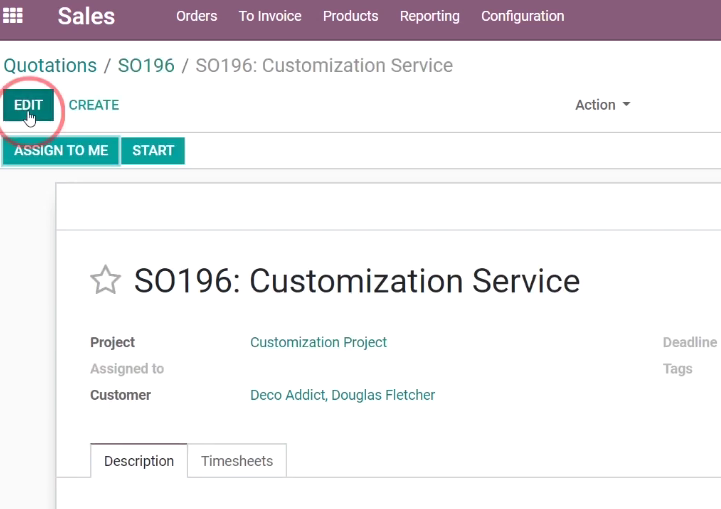Open the Customization Project link
The image size is (721, 509).
click(318, 342)
